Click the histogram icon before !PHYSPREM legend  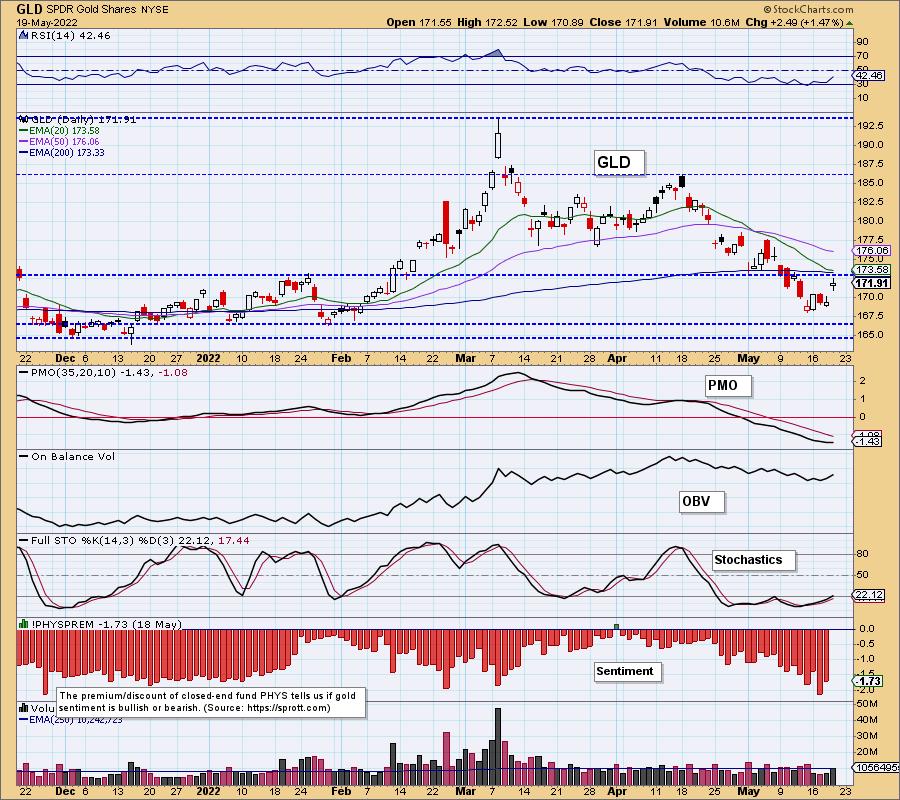click(24, 624)
